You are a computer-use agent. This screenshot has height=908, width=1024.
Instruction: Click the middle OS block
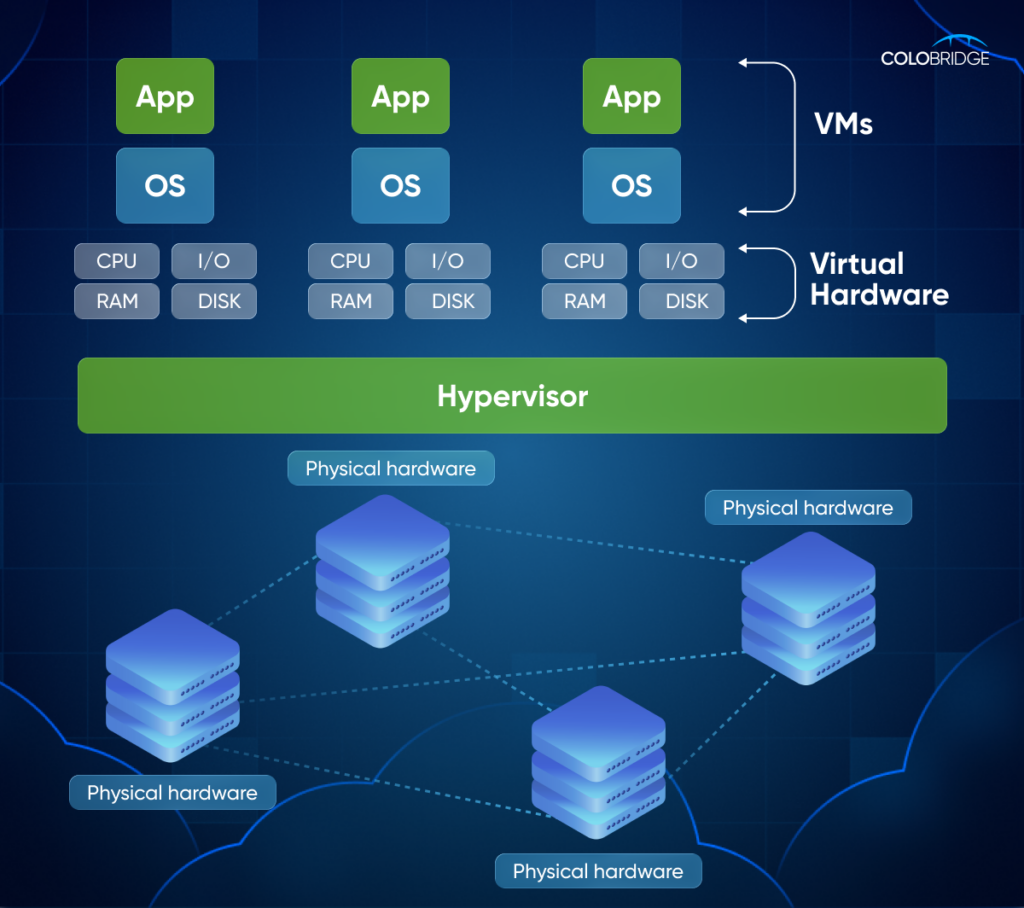(x=400, y=185)
